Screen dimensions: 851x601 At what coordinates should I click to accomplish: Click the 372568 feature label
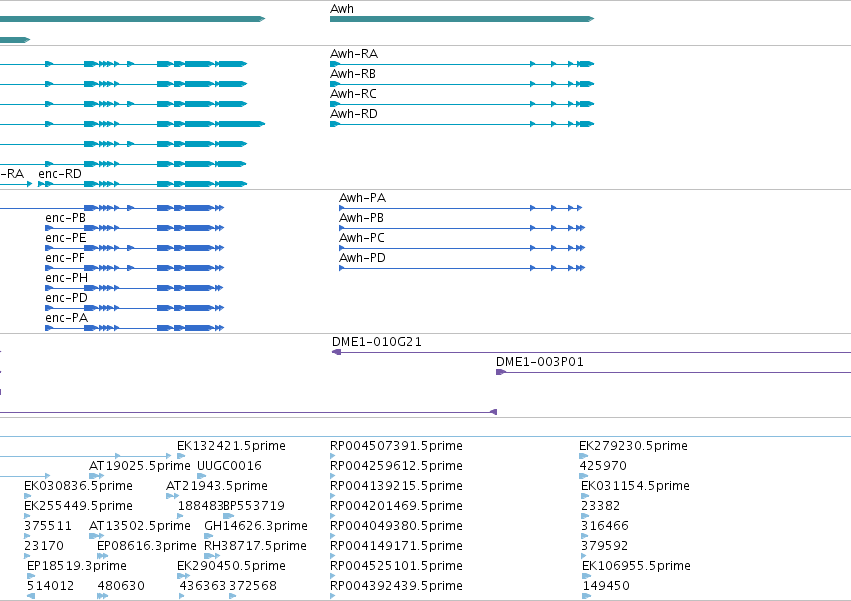(x=253, y=586)
